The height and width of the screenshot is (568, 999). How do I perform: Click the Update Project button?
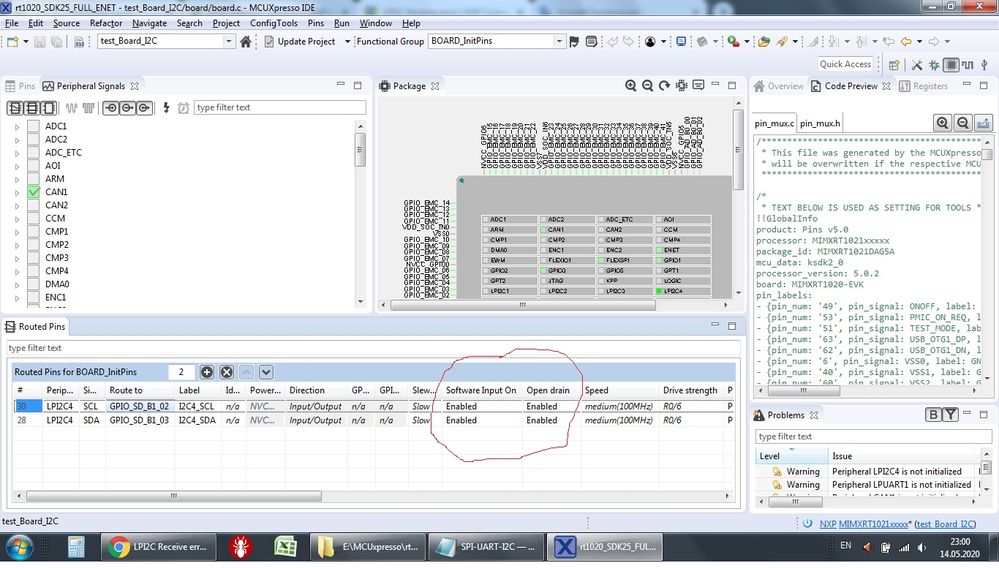[x=300, y=41]
